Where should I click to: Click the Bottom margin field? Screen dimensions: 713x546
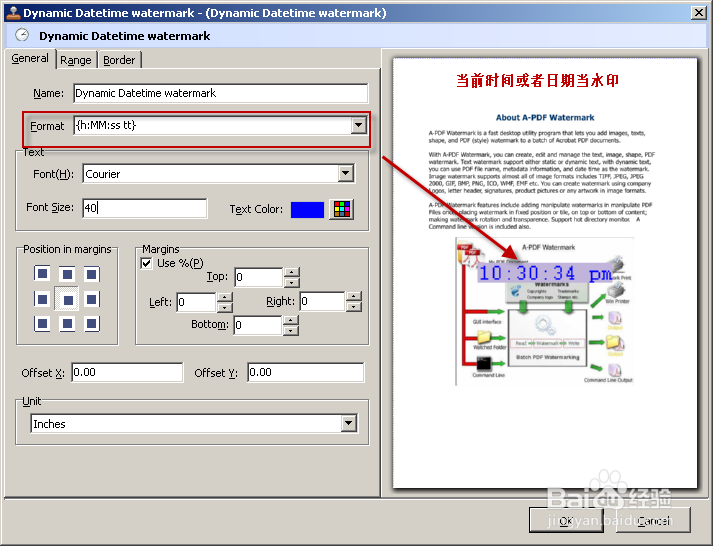(x=258, y=326)
